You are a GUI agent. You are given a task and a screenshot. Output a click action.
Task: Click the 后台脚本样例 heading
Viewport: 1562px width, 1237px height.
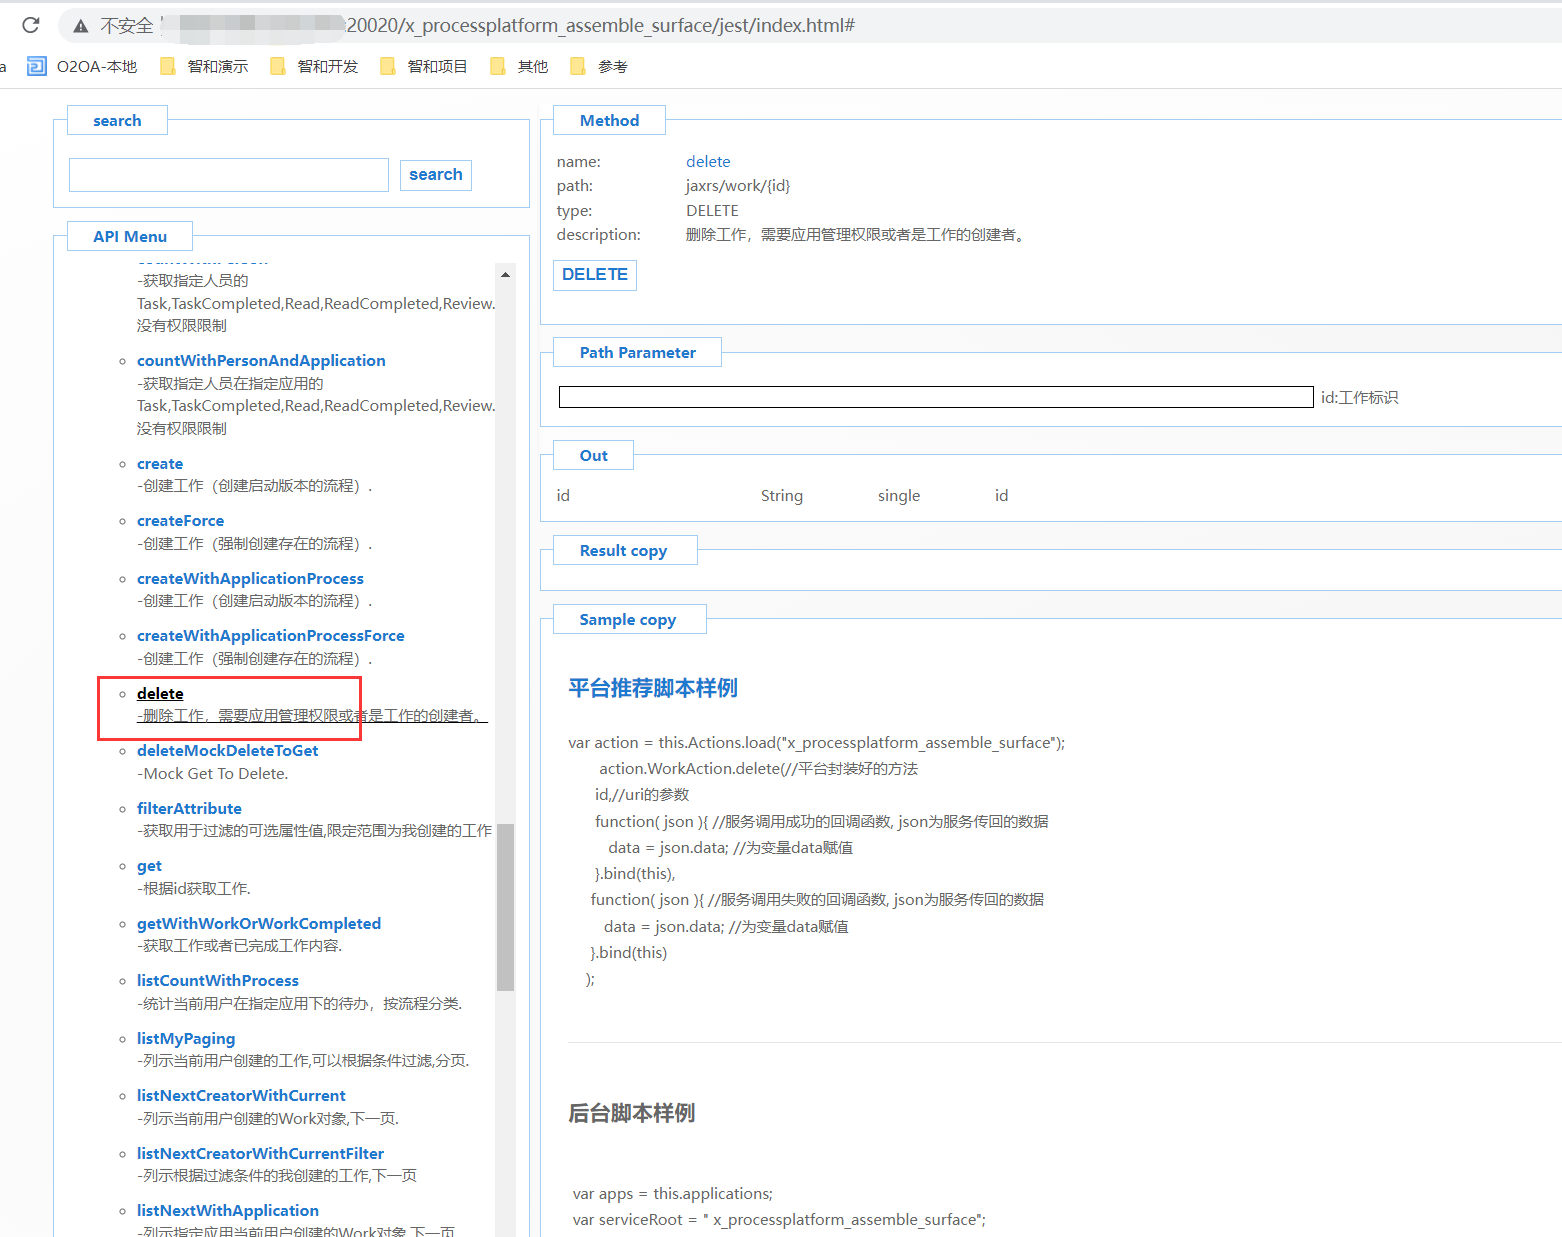click(x=632, y=1113)
